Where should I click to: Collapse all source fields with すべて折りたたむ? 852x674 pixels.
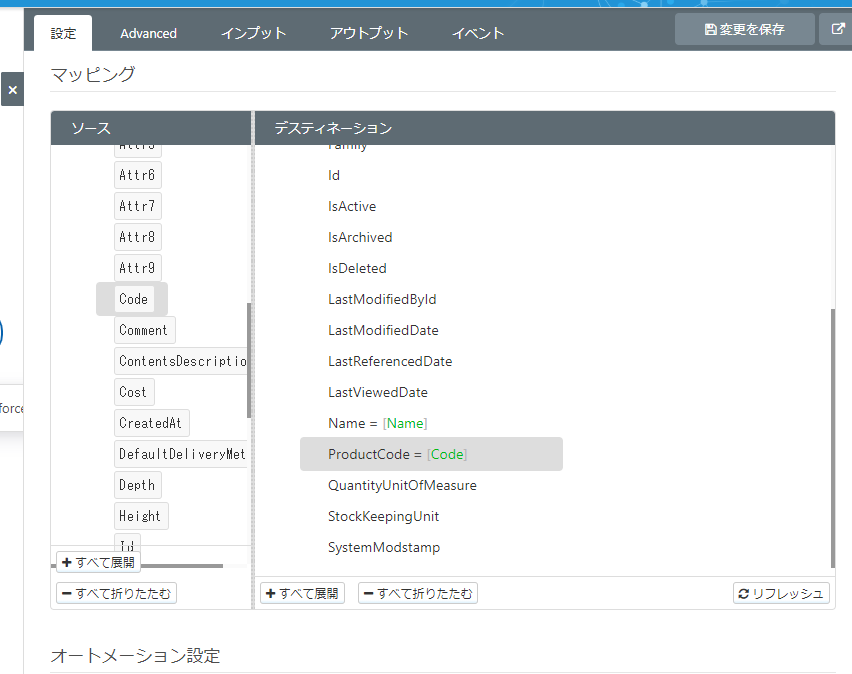pos(115,592)
